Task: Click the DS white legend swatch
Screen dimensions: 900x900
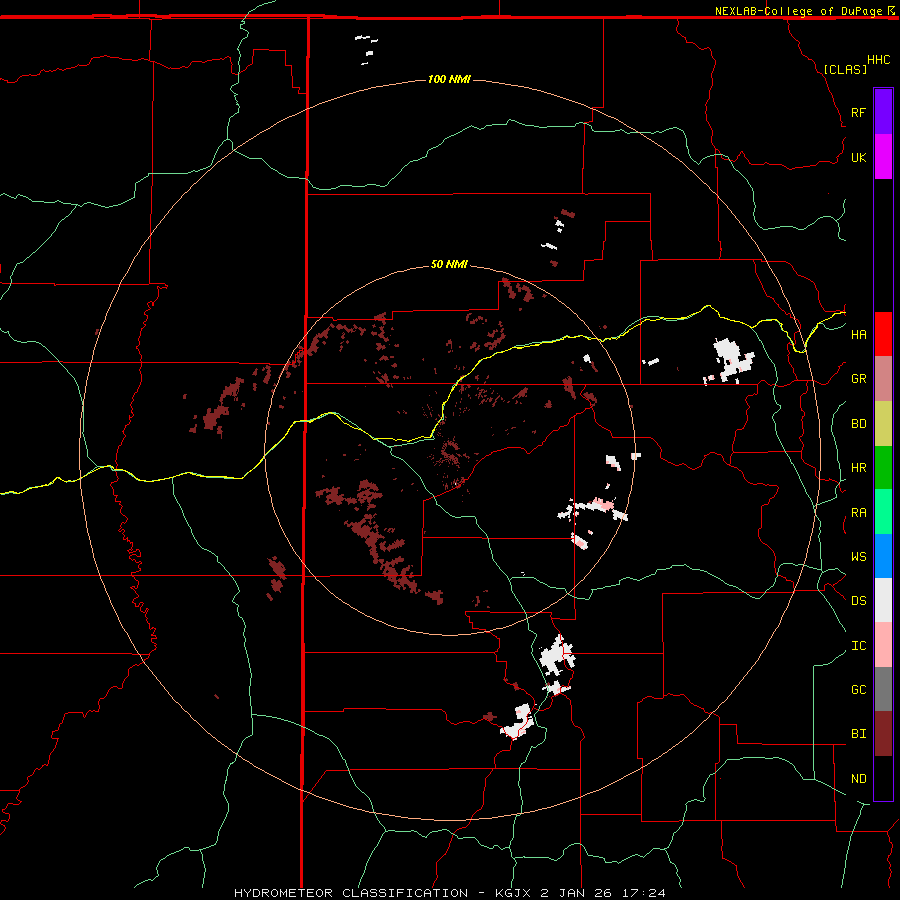Action: click(883, 600)
